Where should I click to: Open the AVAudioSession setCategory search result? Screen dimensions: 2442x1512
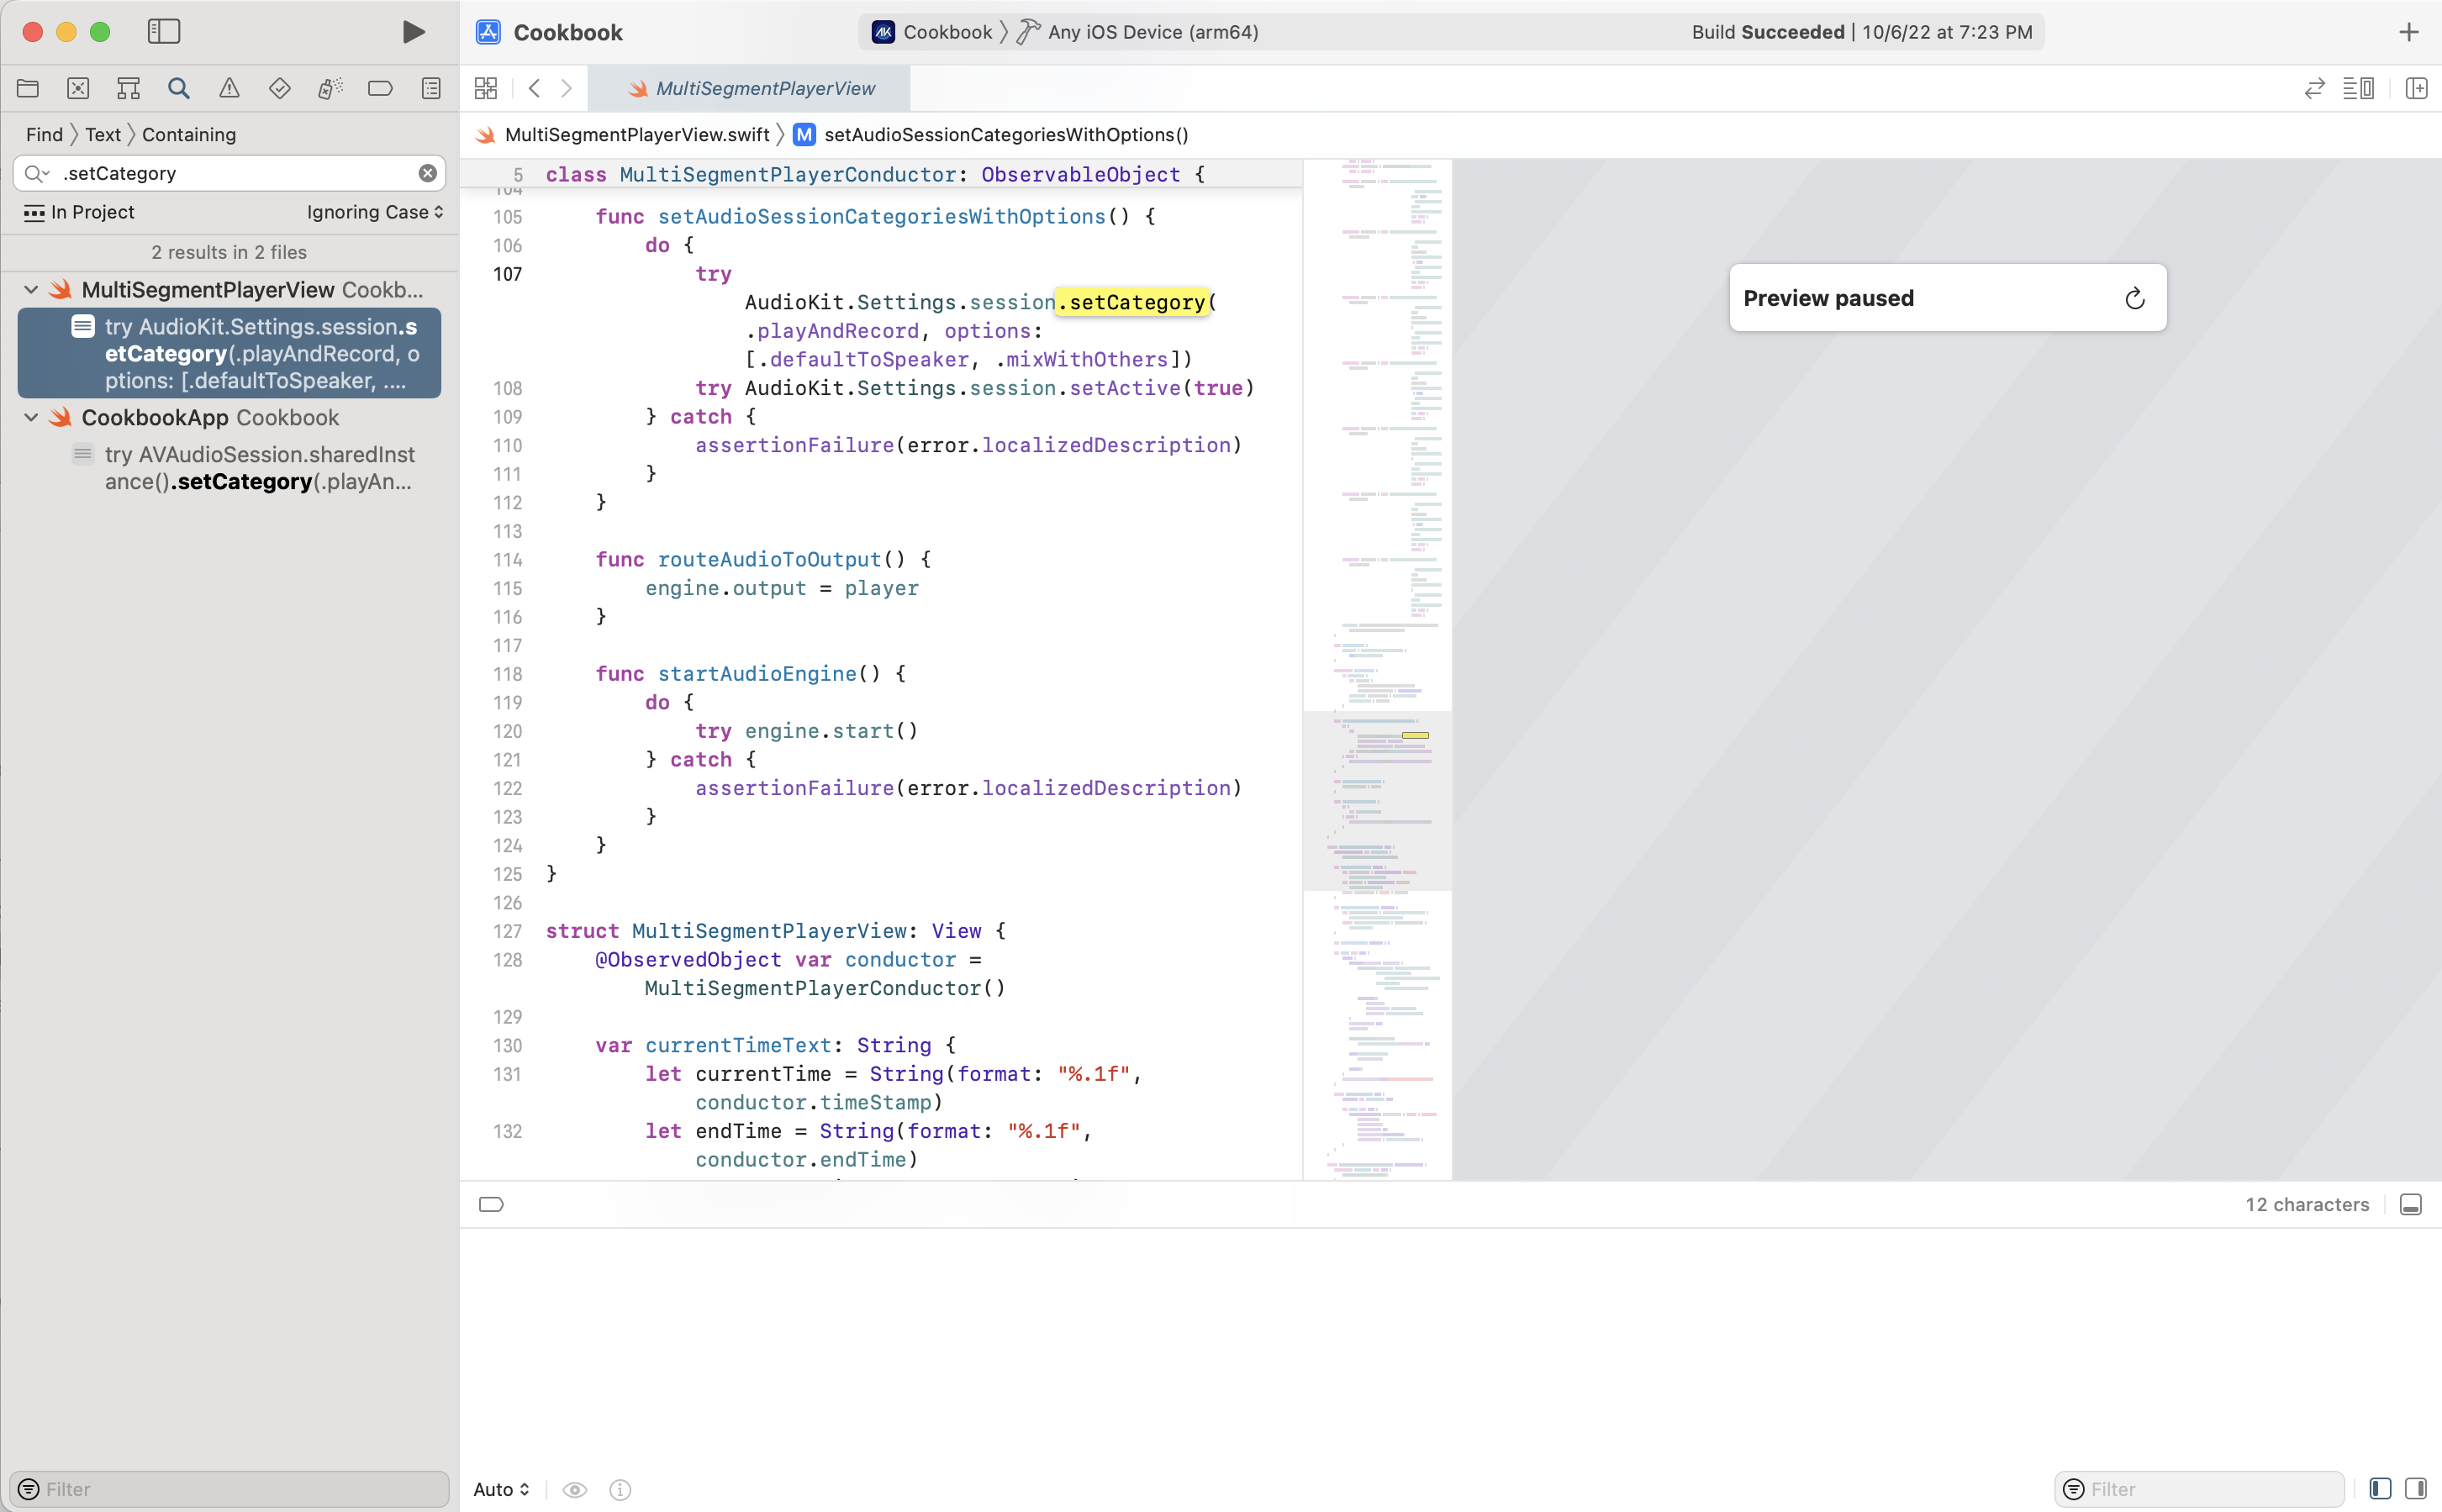258,468
